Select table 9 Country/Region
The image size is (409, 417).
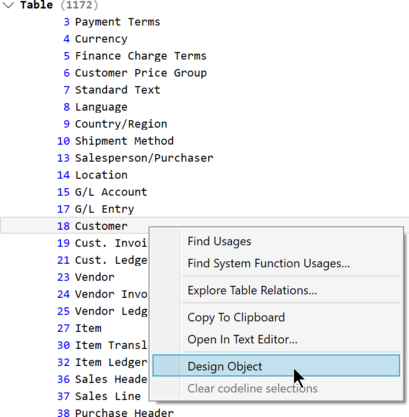[115, 124]
